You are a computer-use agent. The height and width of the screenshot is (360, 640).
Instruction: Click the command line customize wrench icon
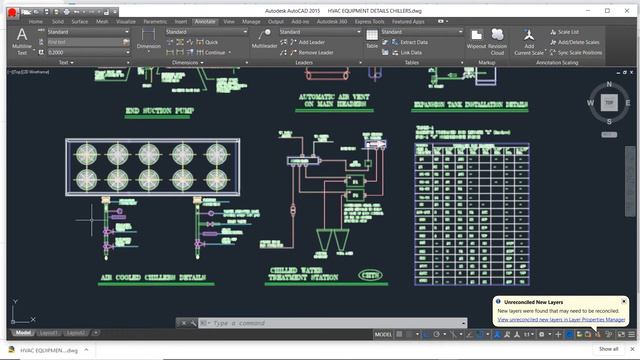click(x=193, y=323)
